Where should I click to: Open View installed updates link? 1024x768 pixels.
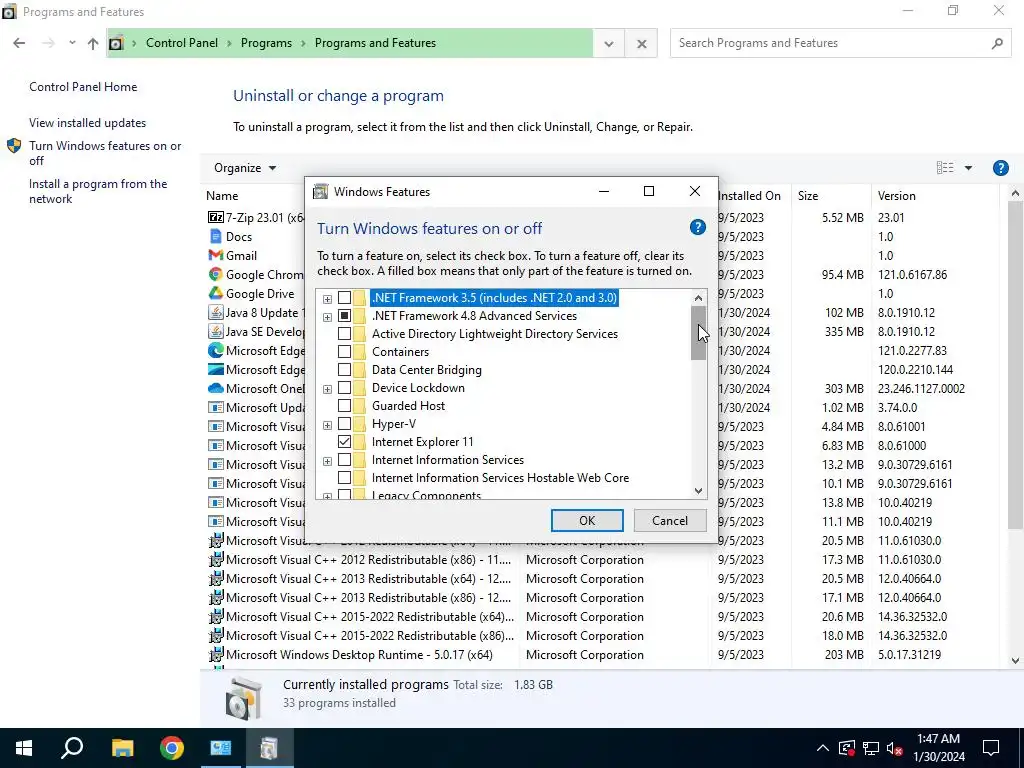pos(88,123)
